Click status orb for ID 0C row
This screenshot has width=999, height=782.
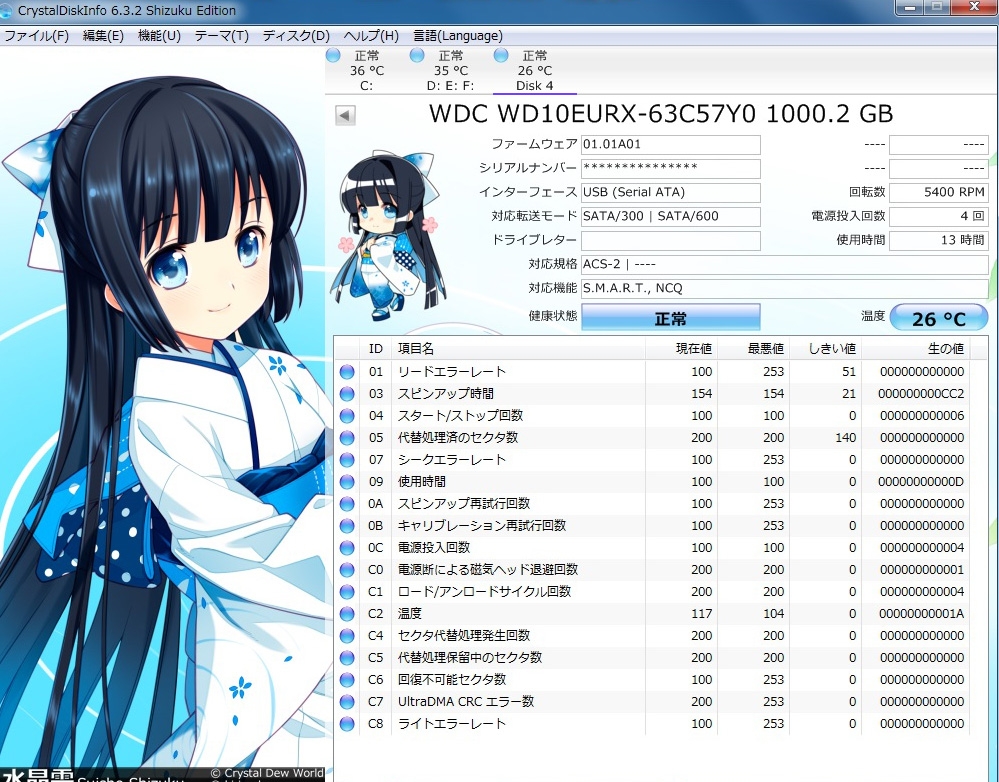click(x=347, y=547)
